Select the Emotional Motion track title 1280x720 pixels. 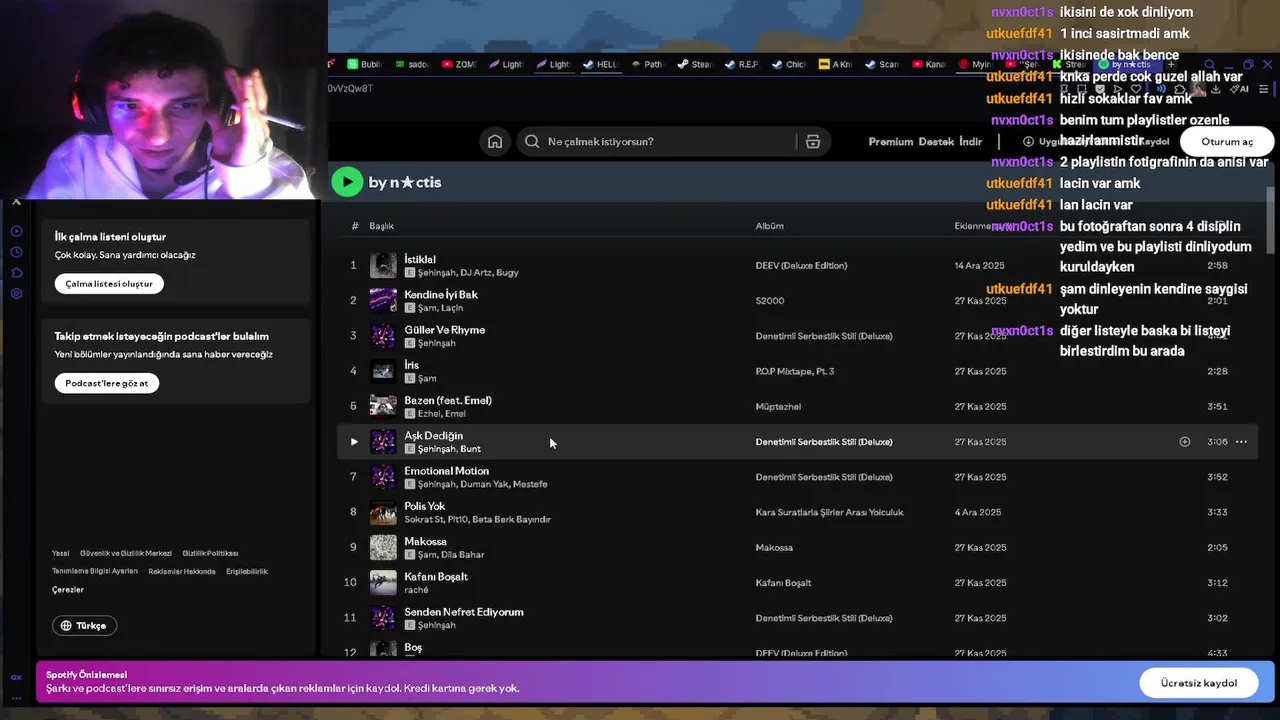[446, 470]
